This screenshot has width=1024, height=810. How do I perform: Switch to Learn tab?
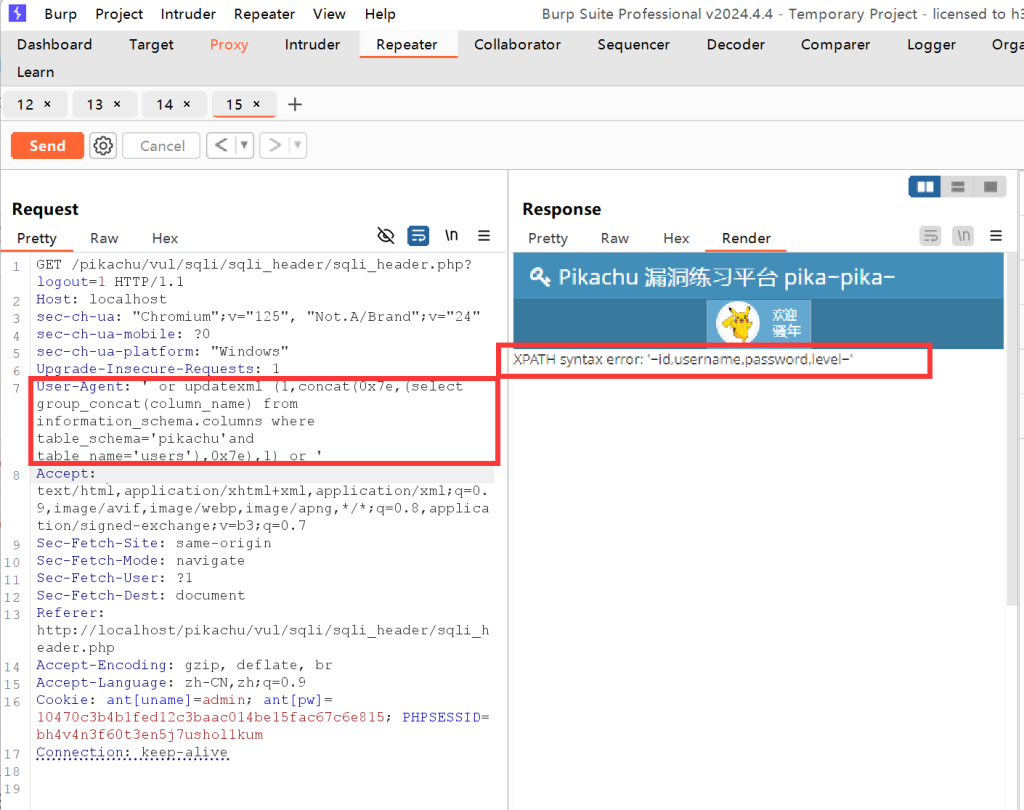tap(35, 72)
